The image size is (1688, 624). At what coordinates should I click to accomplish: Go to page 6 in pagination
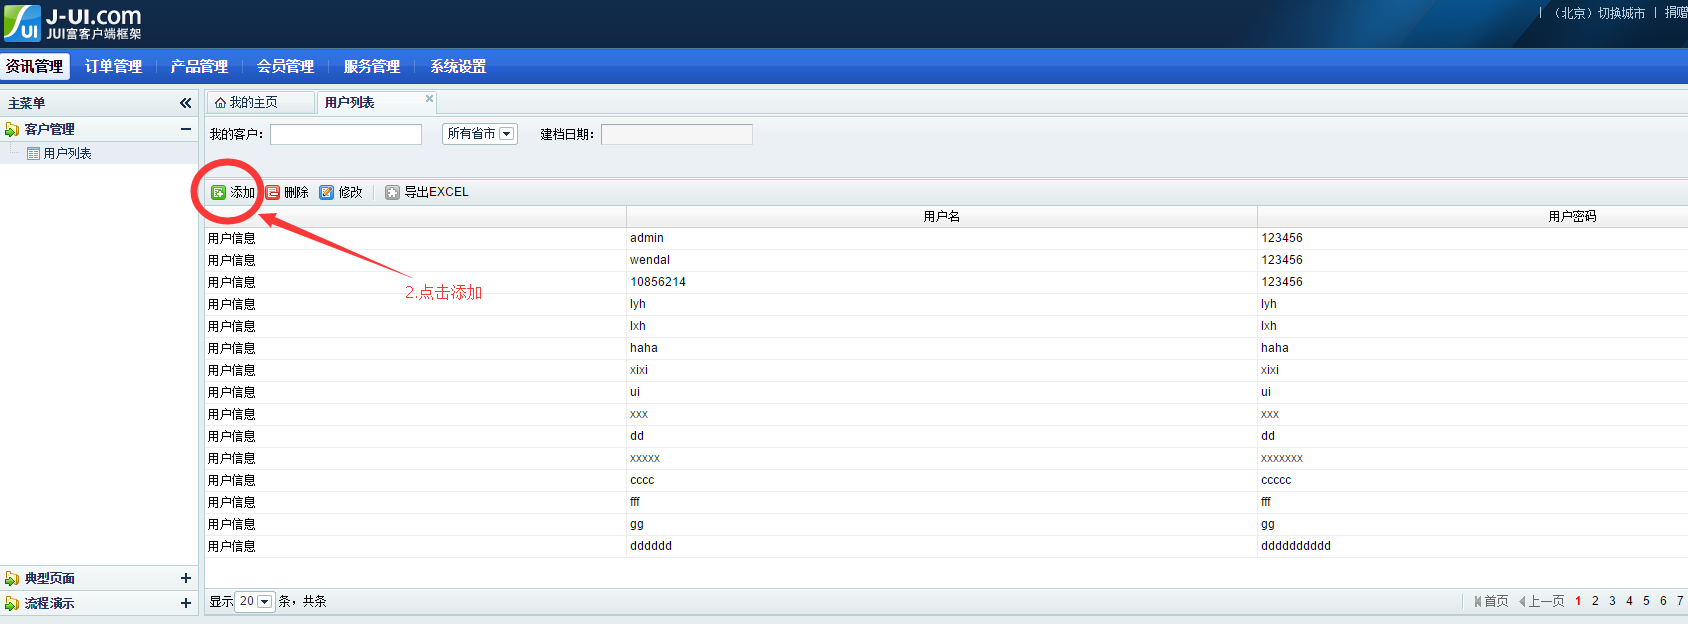pos(1663,601)
